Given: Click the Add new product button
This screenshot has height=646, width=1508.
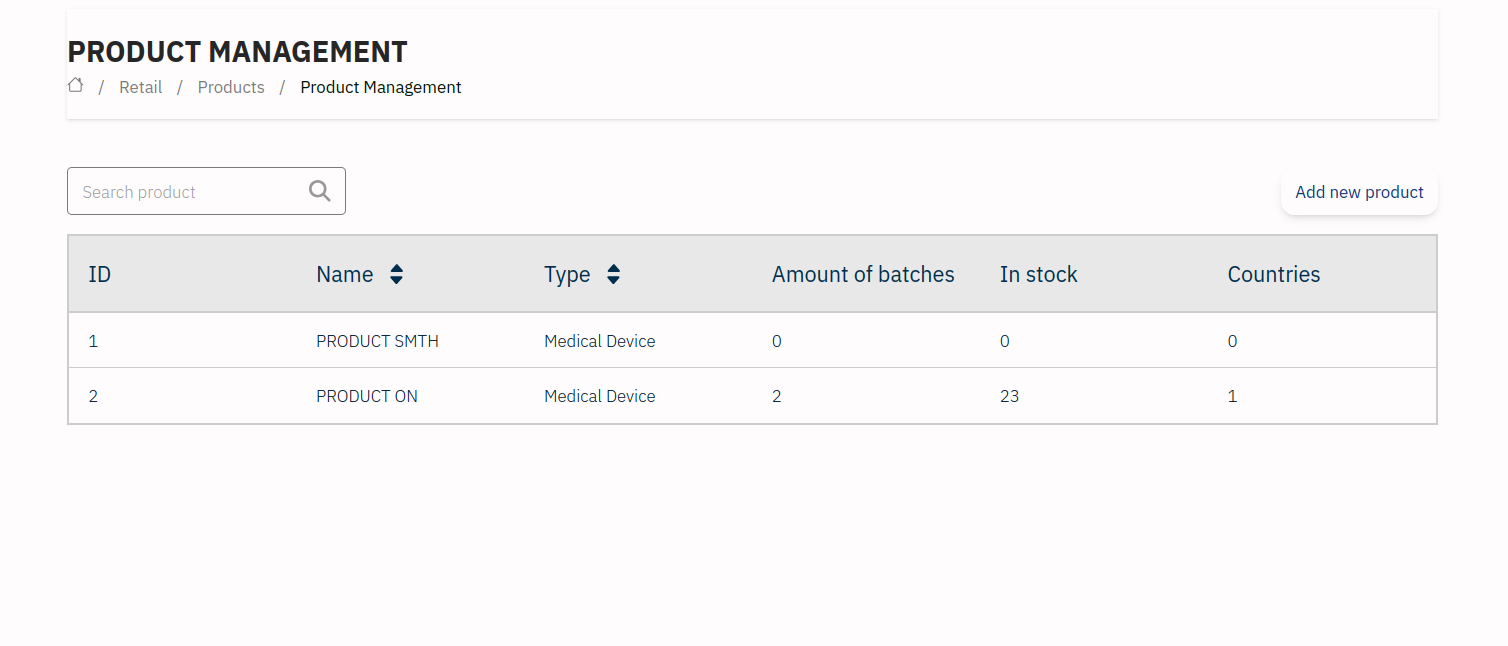Looking at the screenshot, I should click(x=1359, y=192).
